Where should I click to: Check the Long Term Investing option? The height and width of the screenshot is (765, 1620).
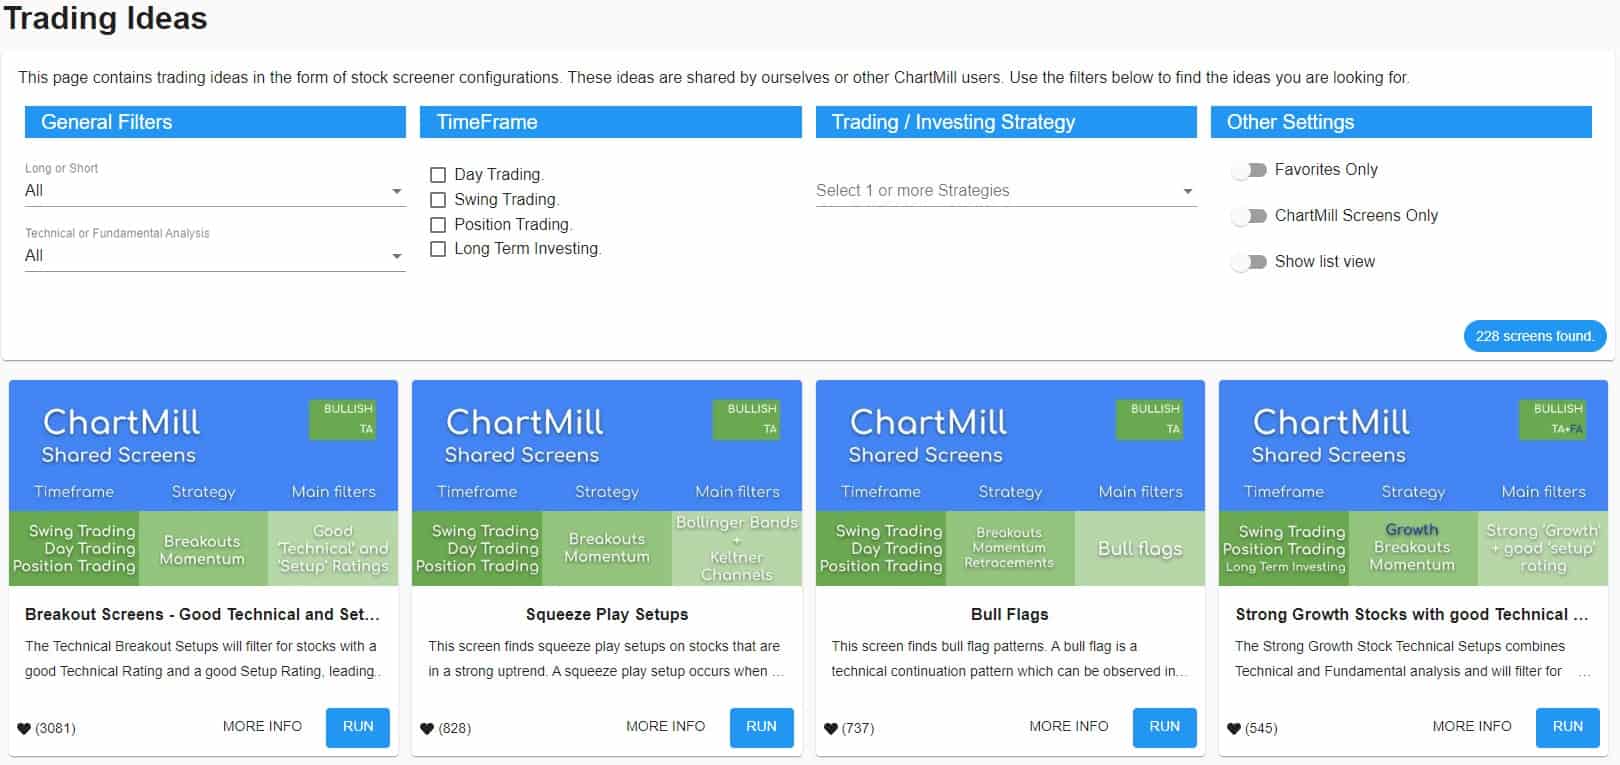pos(437,248)
